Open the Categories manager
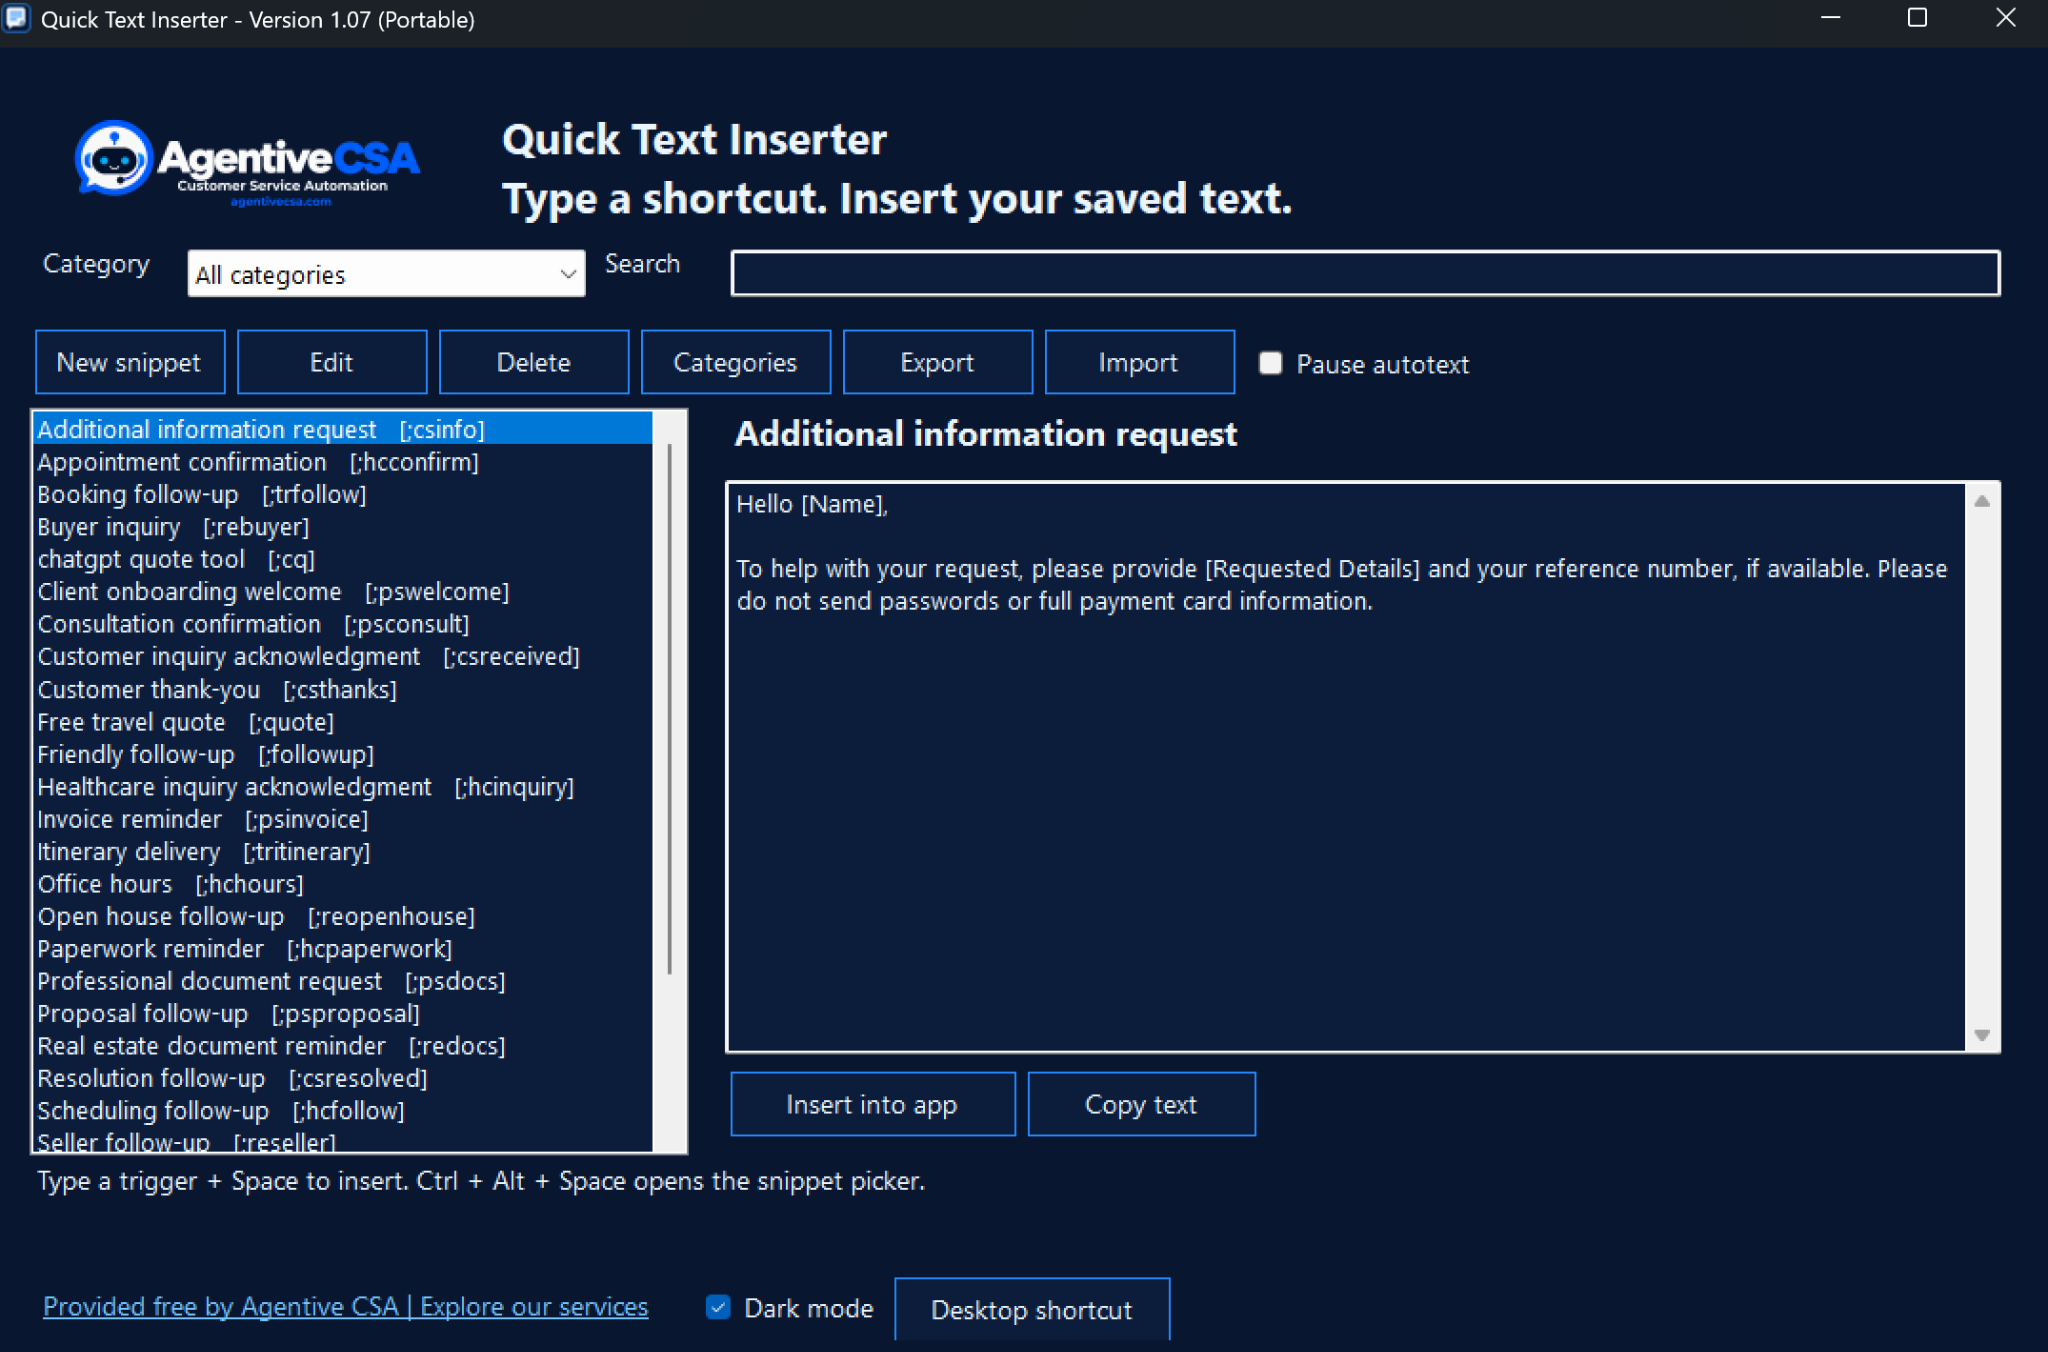This screenshot has width=2048, height=1352. 736,362
